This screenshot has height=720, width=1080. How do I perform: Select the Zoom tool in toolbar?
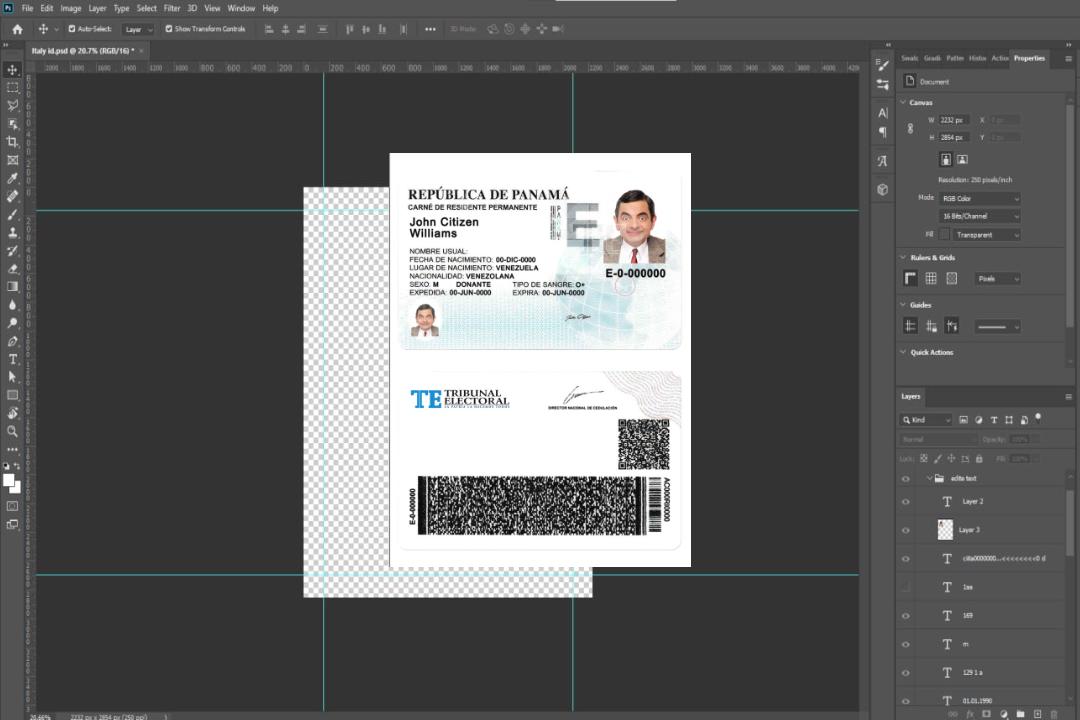pos(13,431)
